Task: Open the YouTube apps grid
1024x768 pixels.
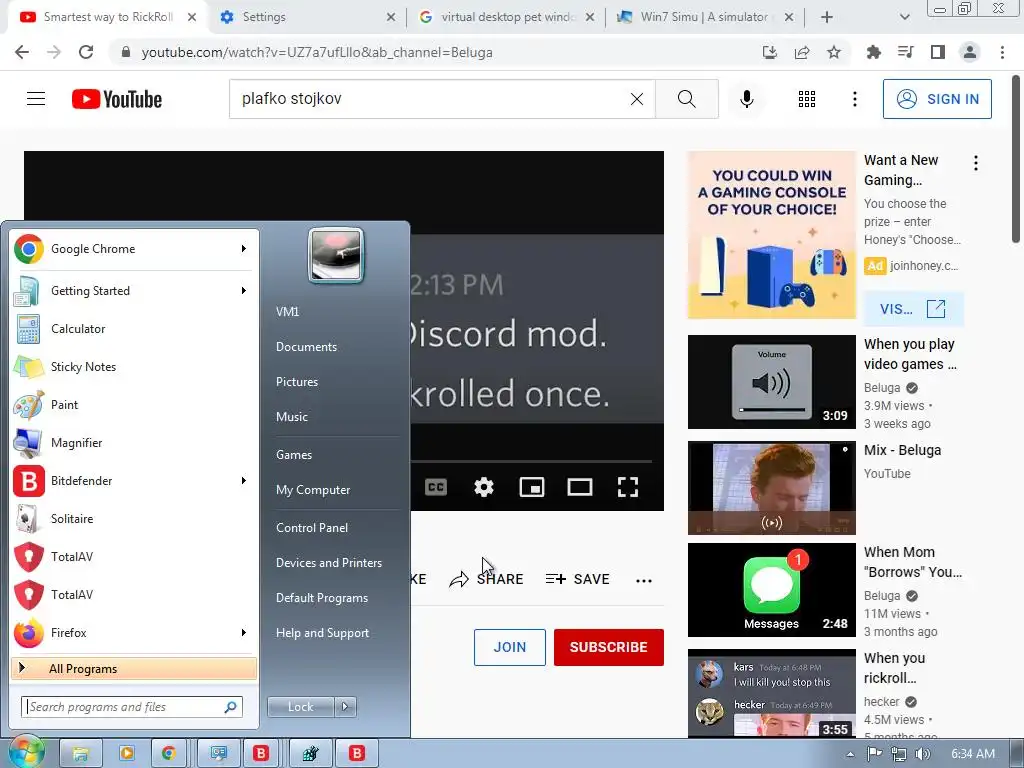Action: point(807,99)
